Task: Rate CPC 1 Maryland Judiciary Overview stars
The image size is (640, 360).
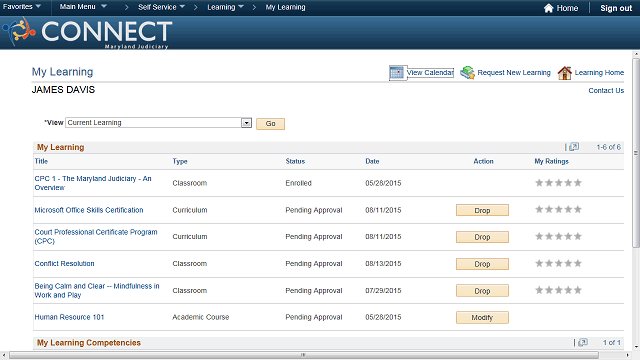Action: point(558,183)
